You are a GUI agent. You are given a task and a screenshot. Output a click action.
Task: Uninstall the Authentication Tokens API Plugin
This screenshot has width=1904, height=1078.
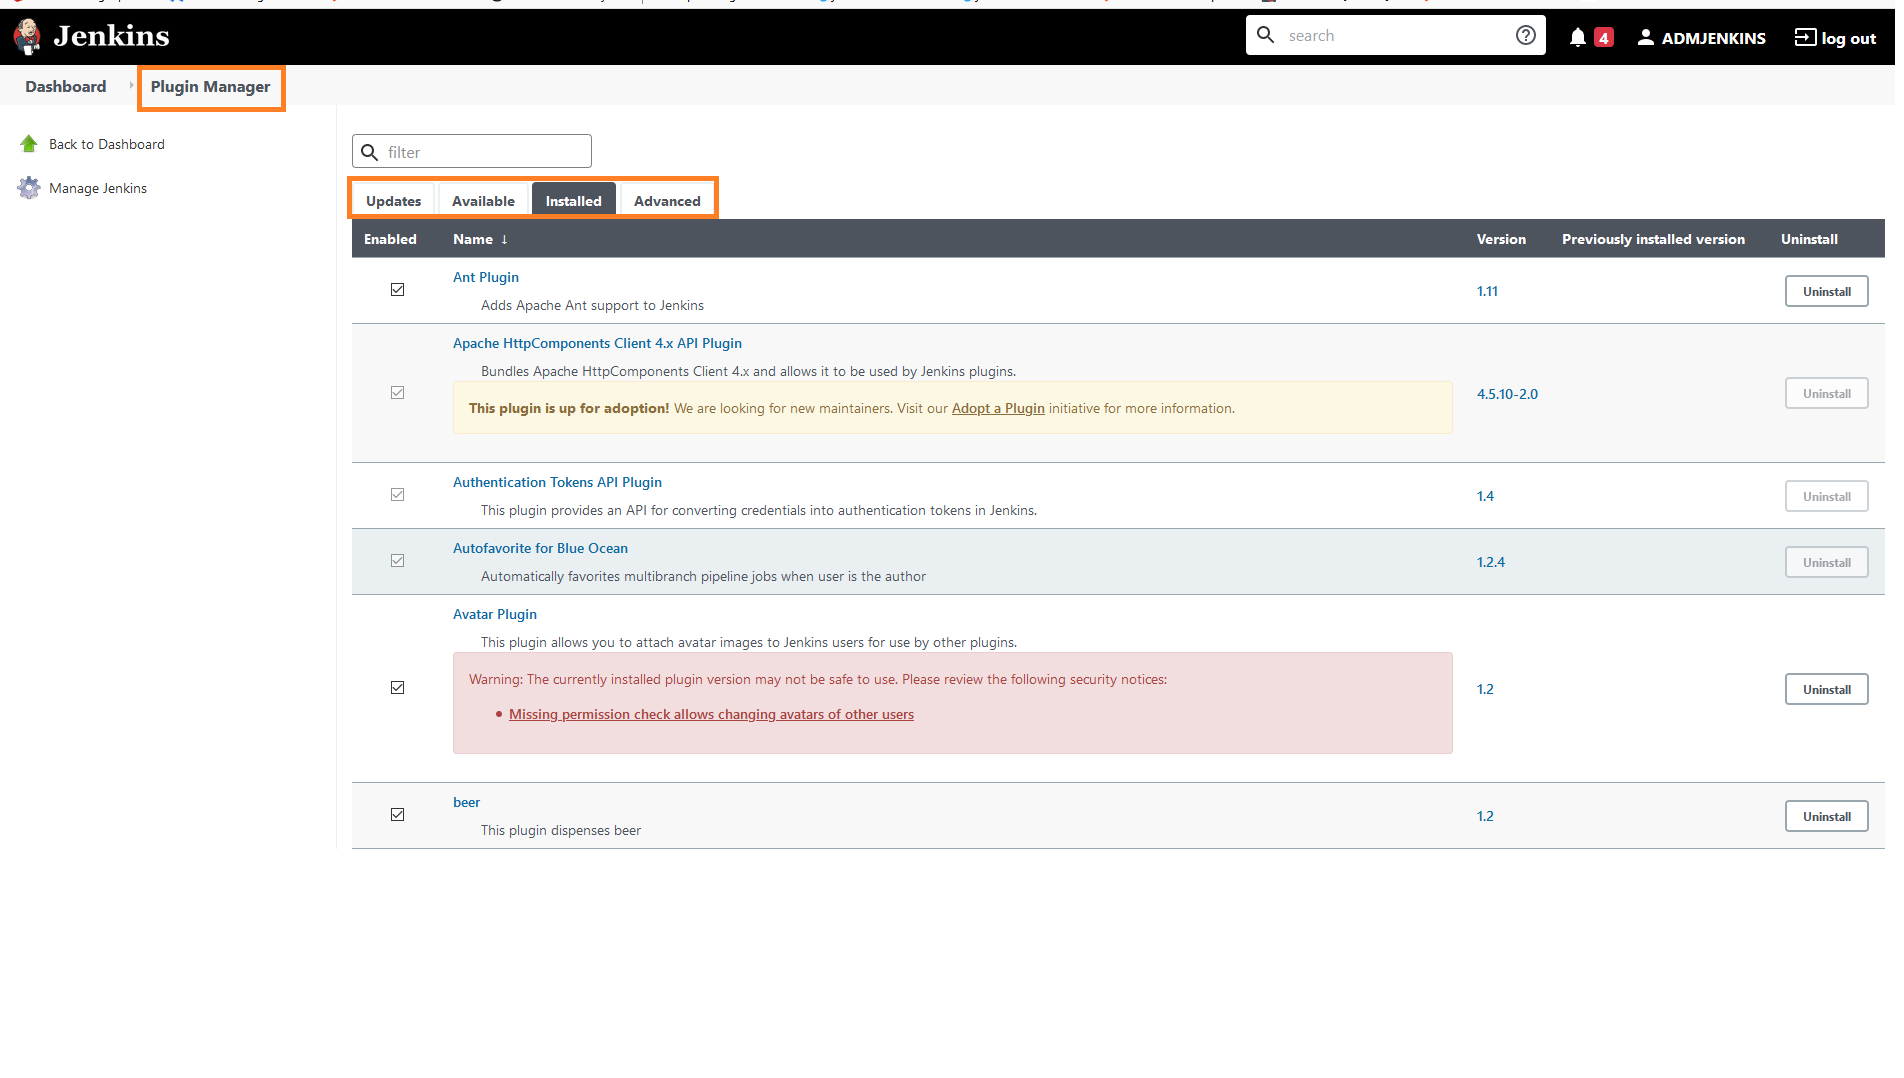click(1826, 496)
